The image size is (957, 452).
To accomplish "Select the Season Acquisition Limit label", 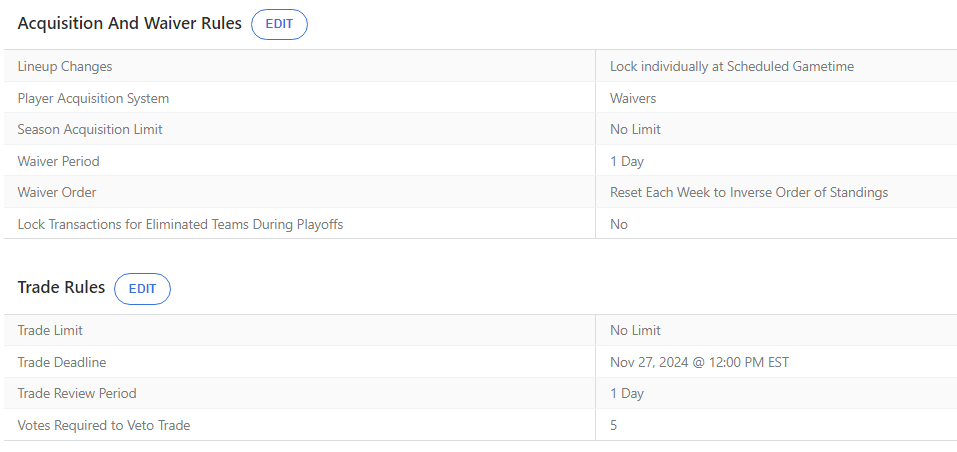I will coord(90,129).
